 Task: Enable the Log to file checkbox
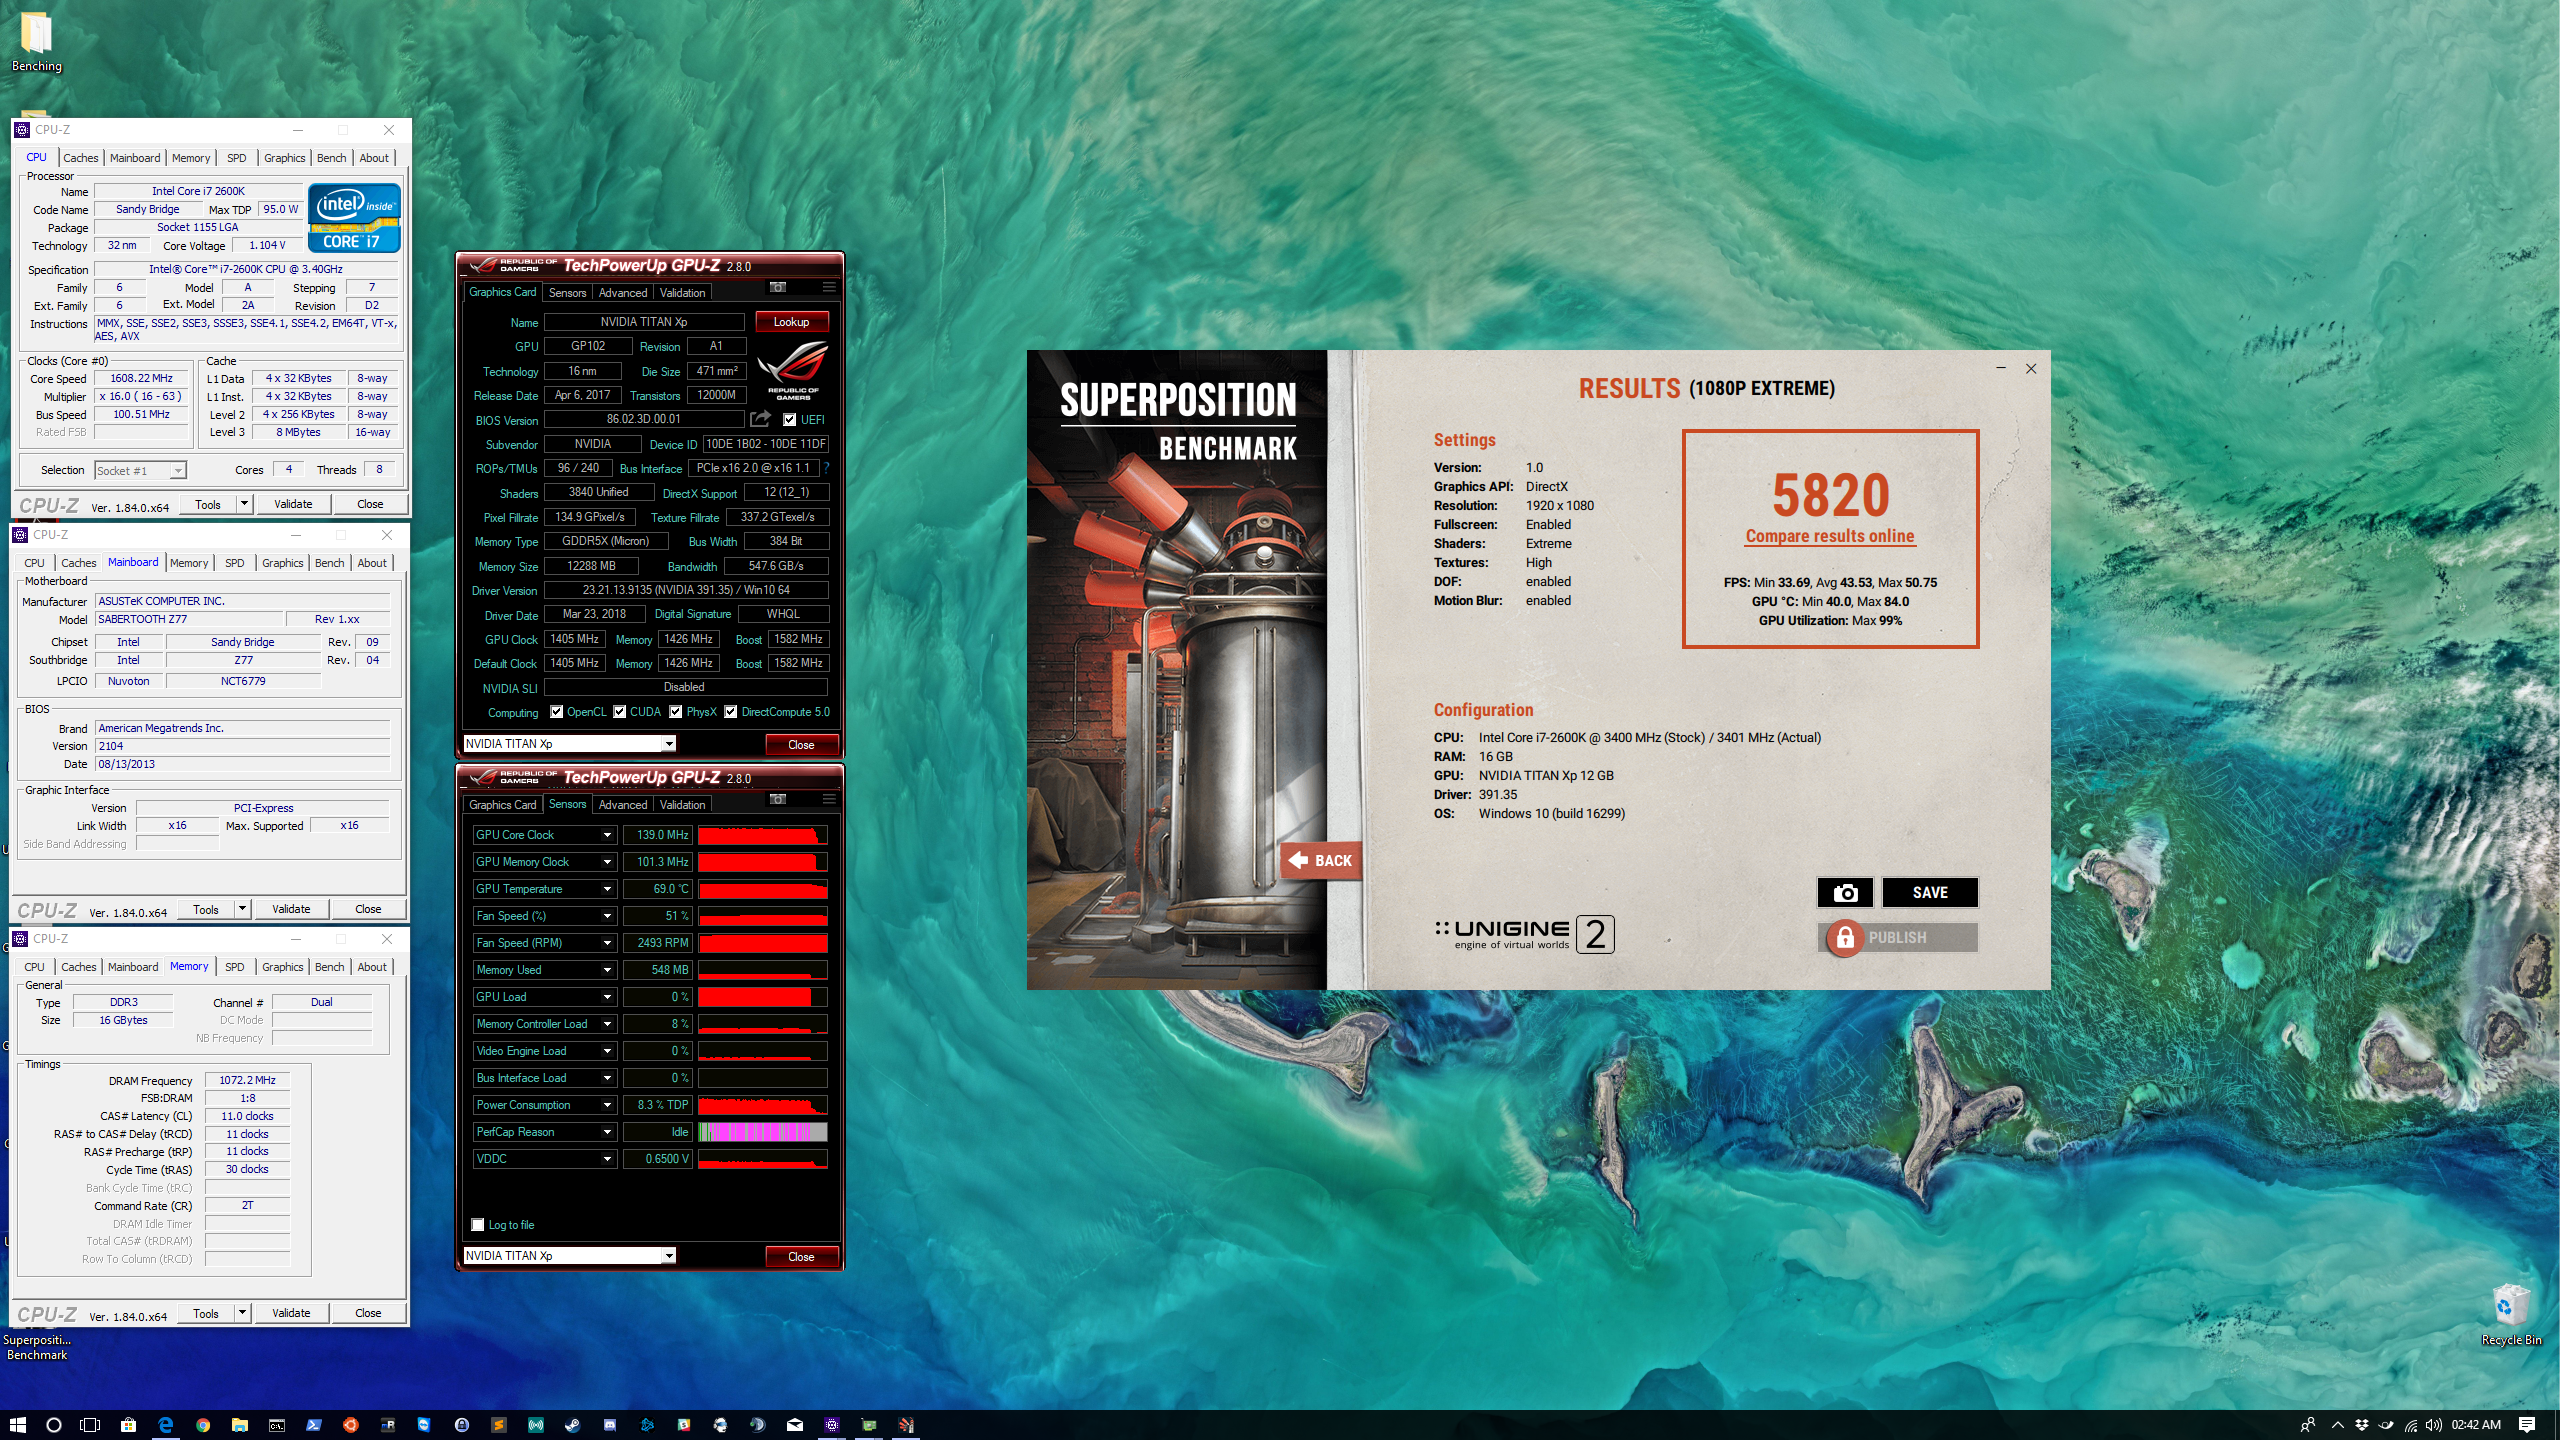478,1225
